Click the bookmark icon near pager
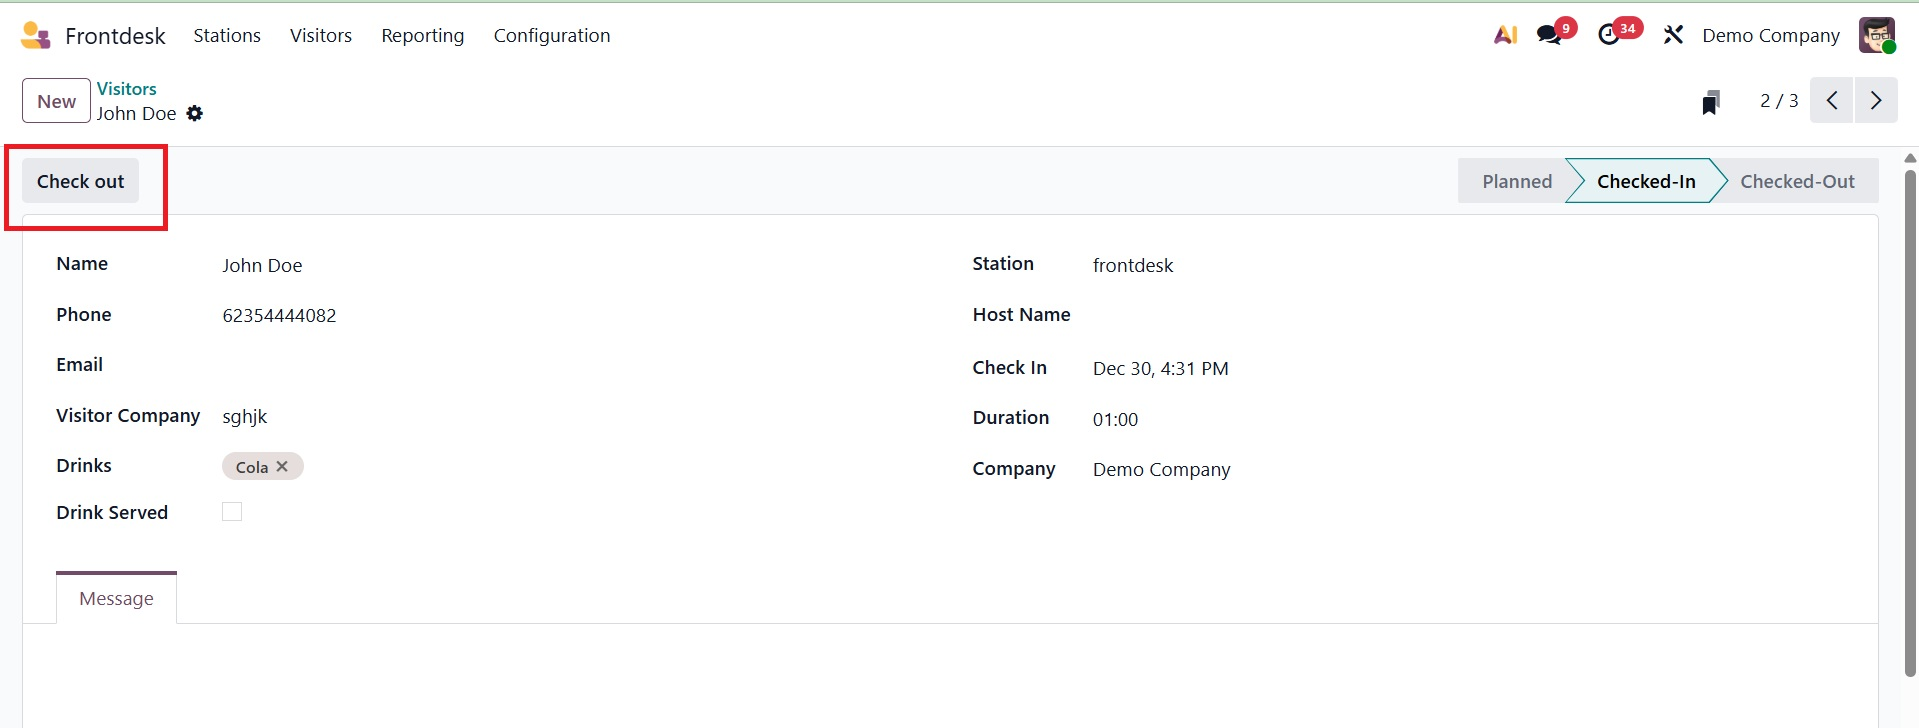Viewport: 1919px width, 728px height. pos(1711,102)
